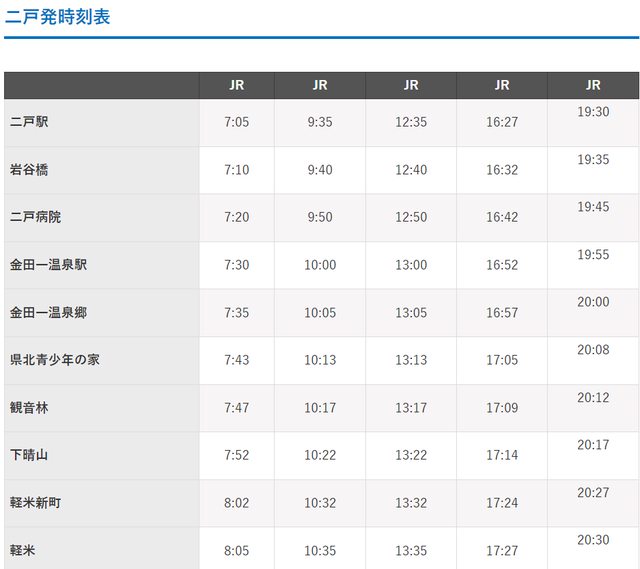Select the 二戸駅 row label
The width and height of the screenshot is (640, 569).
[29, 122]
